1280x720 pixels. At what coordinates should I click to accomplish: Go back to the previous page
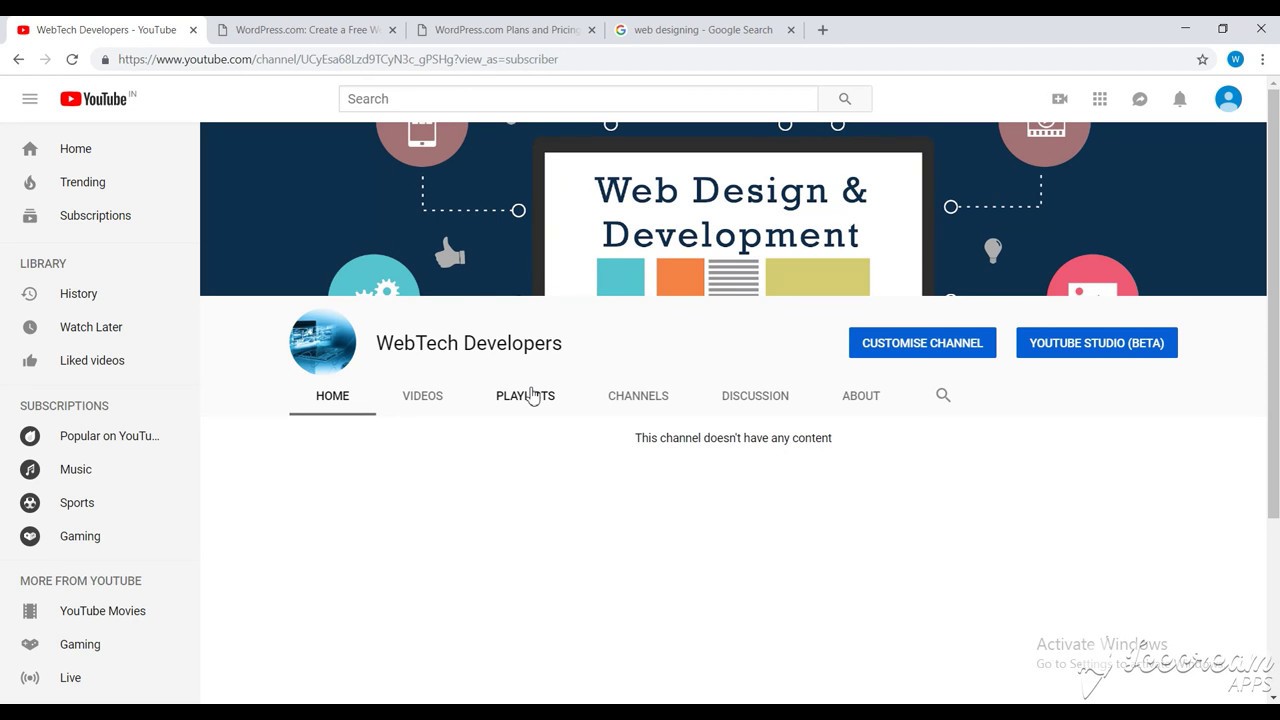pos(19,59)
